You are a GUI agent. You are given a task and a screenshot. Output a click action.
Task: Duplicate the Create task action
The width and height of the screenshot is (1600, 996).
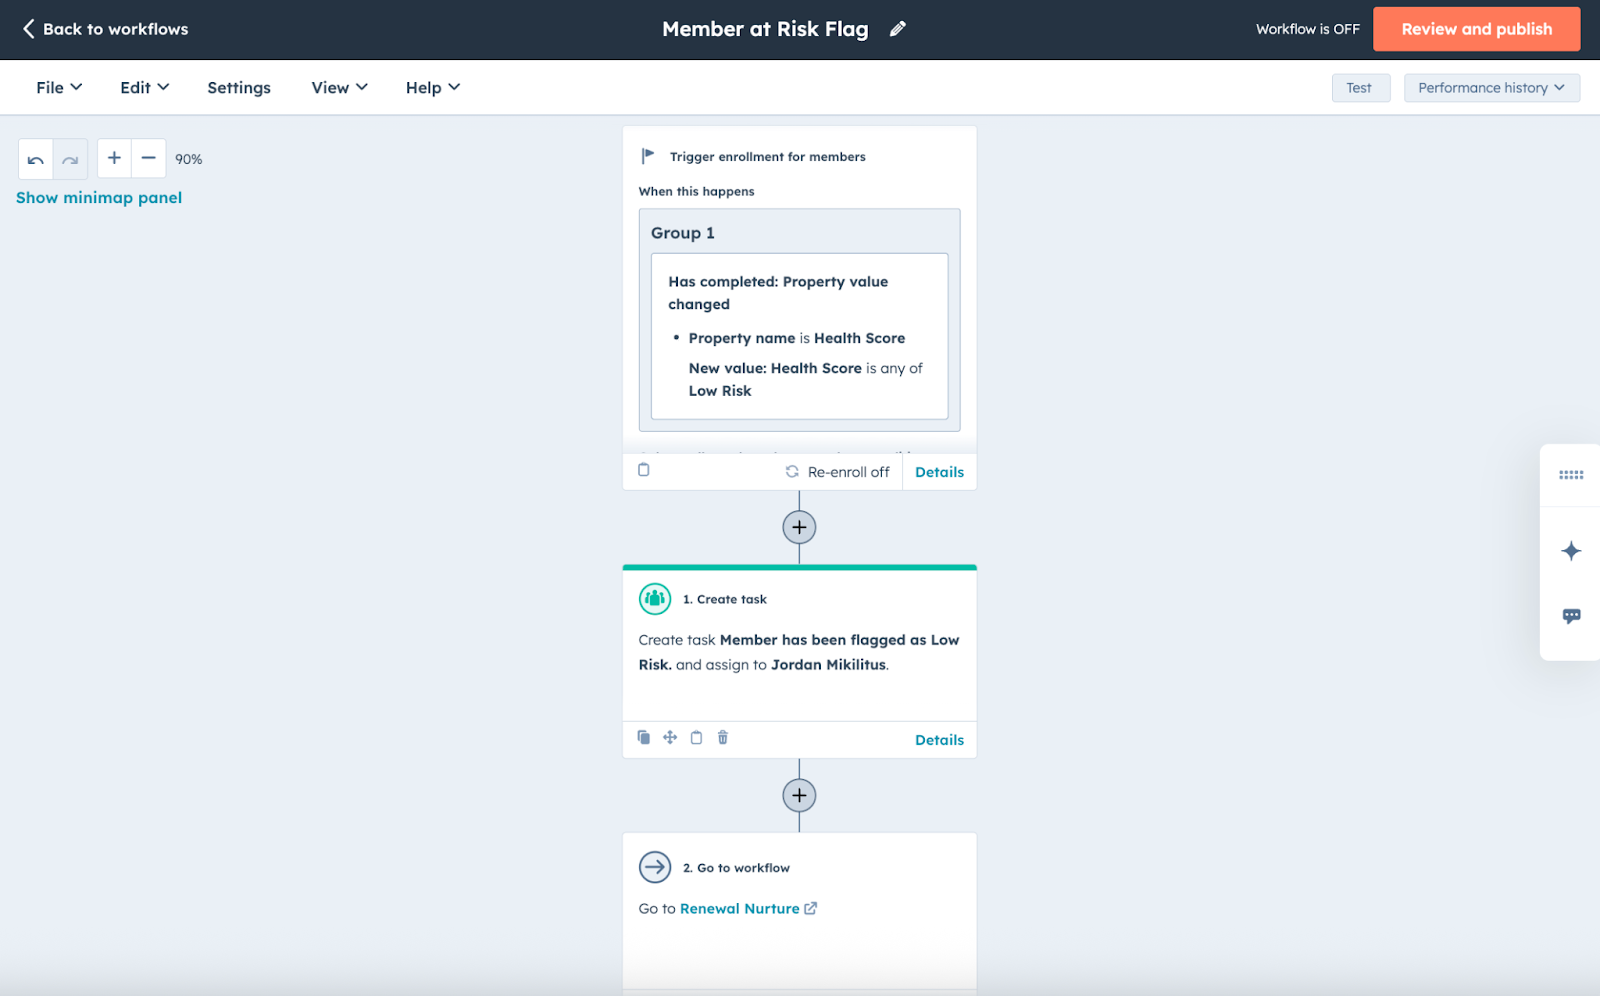coord(644,738)
